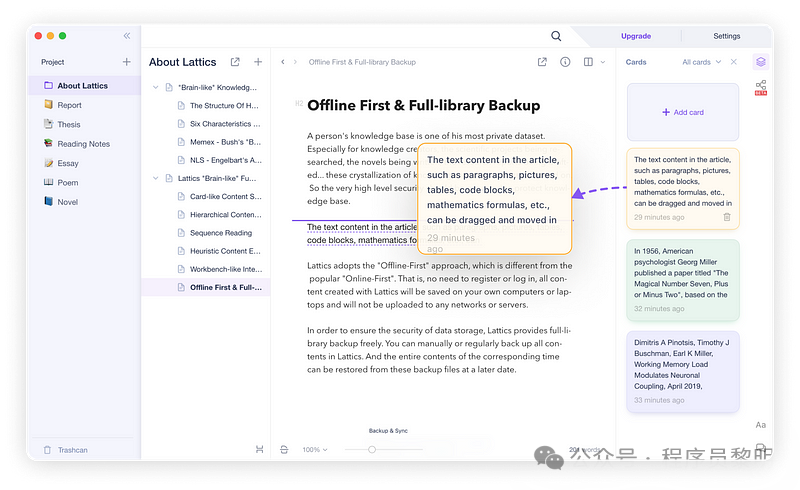Click the About Lattics panel title
This screenshot has width=800, height=490.
183,62
